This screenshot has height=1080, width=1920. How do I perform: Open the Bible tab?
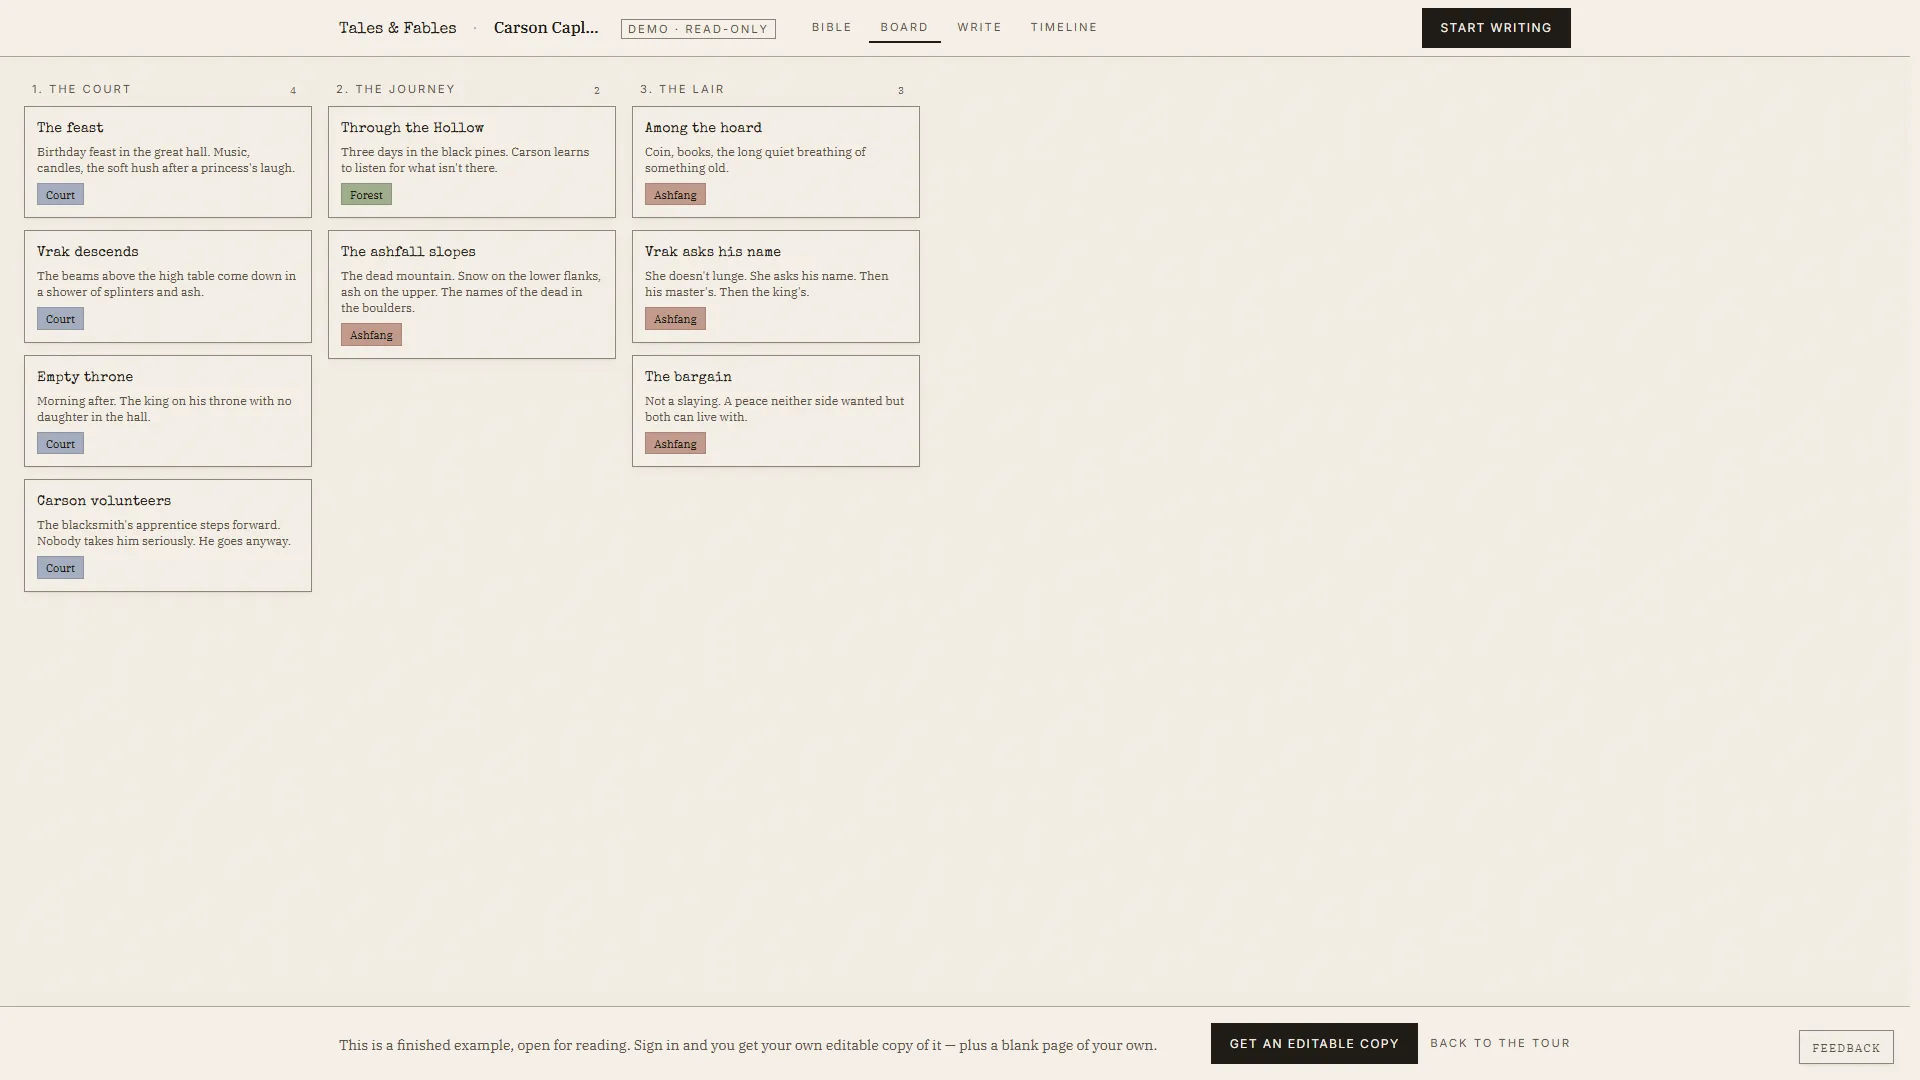point(831,27)
